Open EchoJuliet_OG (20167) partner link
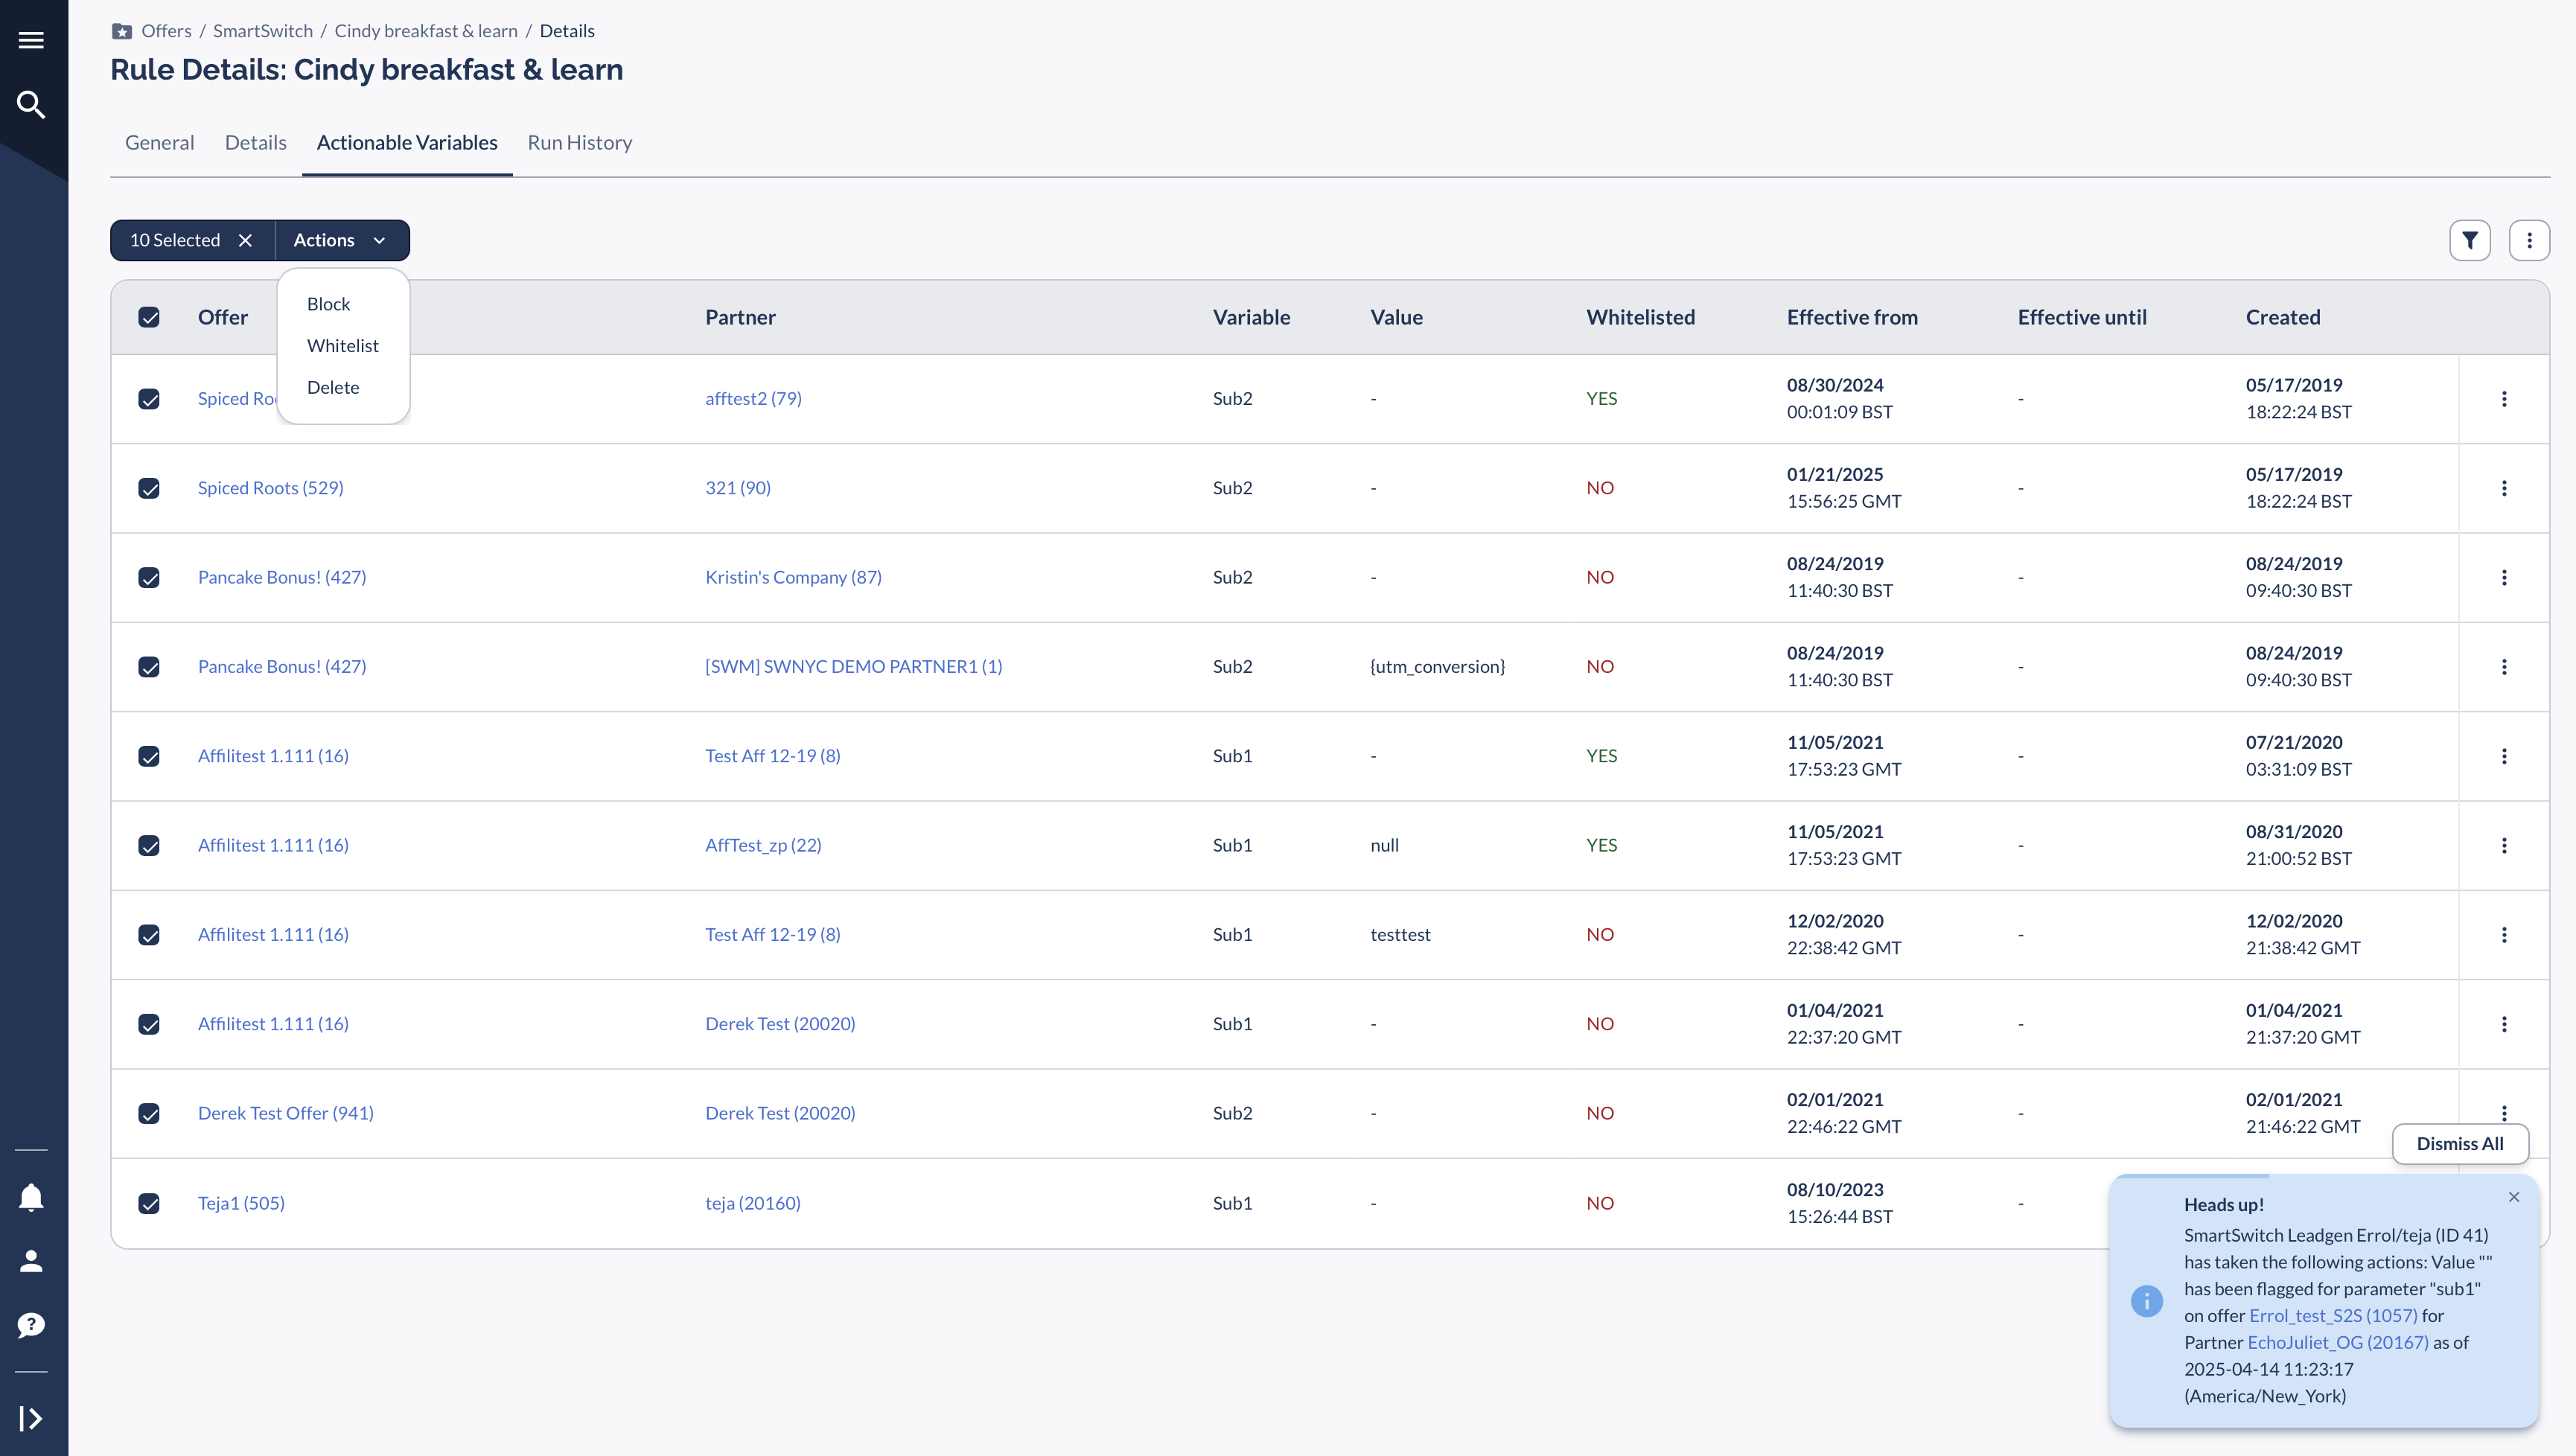 point(2338,1343)
